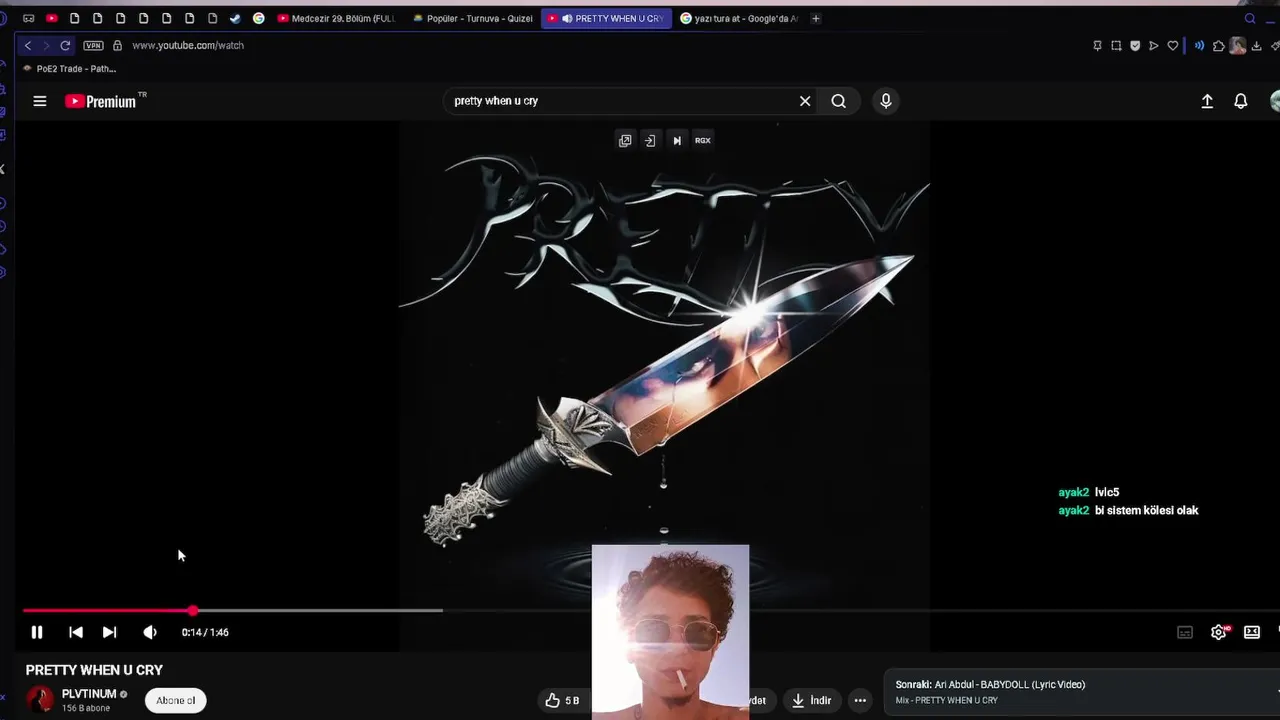Screen dimensions: 1280x720
Task: Open the ad blocker shield icon
Action: (1135, 45)
